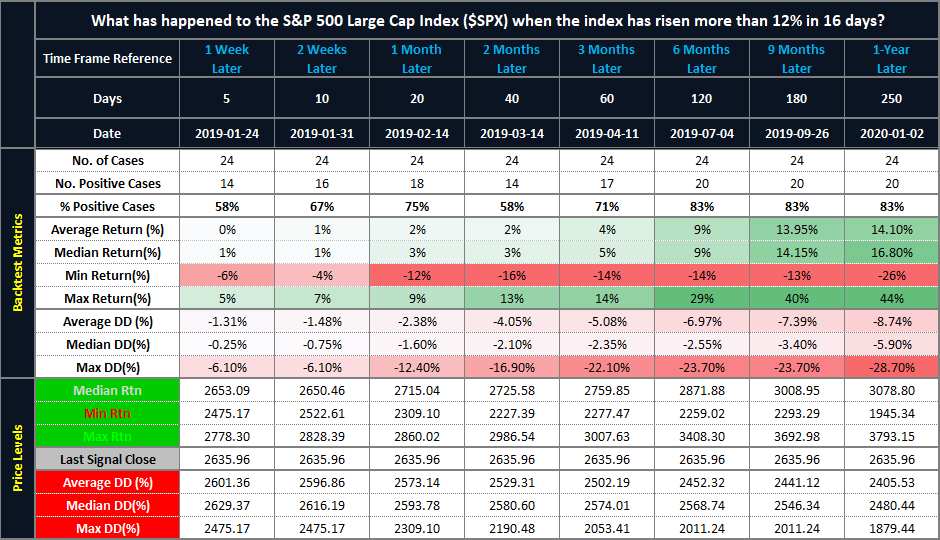Select the red -26% Min Return cell
Viewport: 940px width, 540px height.
coord(891,275)
